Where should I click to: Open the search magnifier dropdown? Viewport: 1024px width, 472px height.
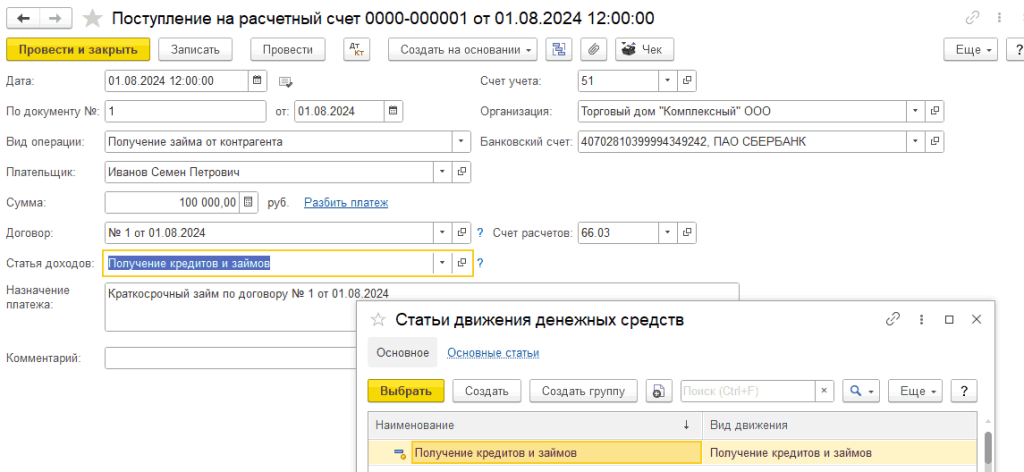pos(861,391)
